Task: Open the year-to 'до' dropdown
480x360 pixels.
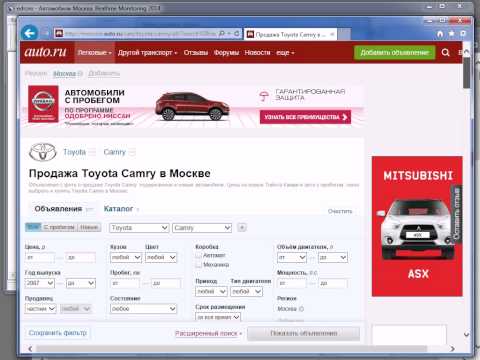Action: (x=81, y=283)
